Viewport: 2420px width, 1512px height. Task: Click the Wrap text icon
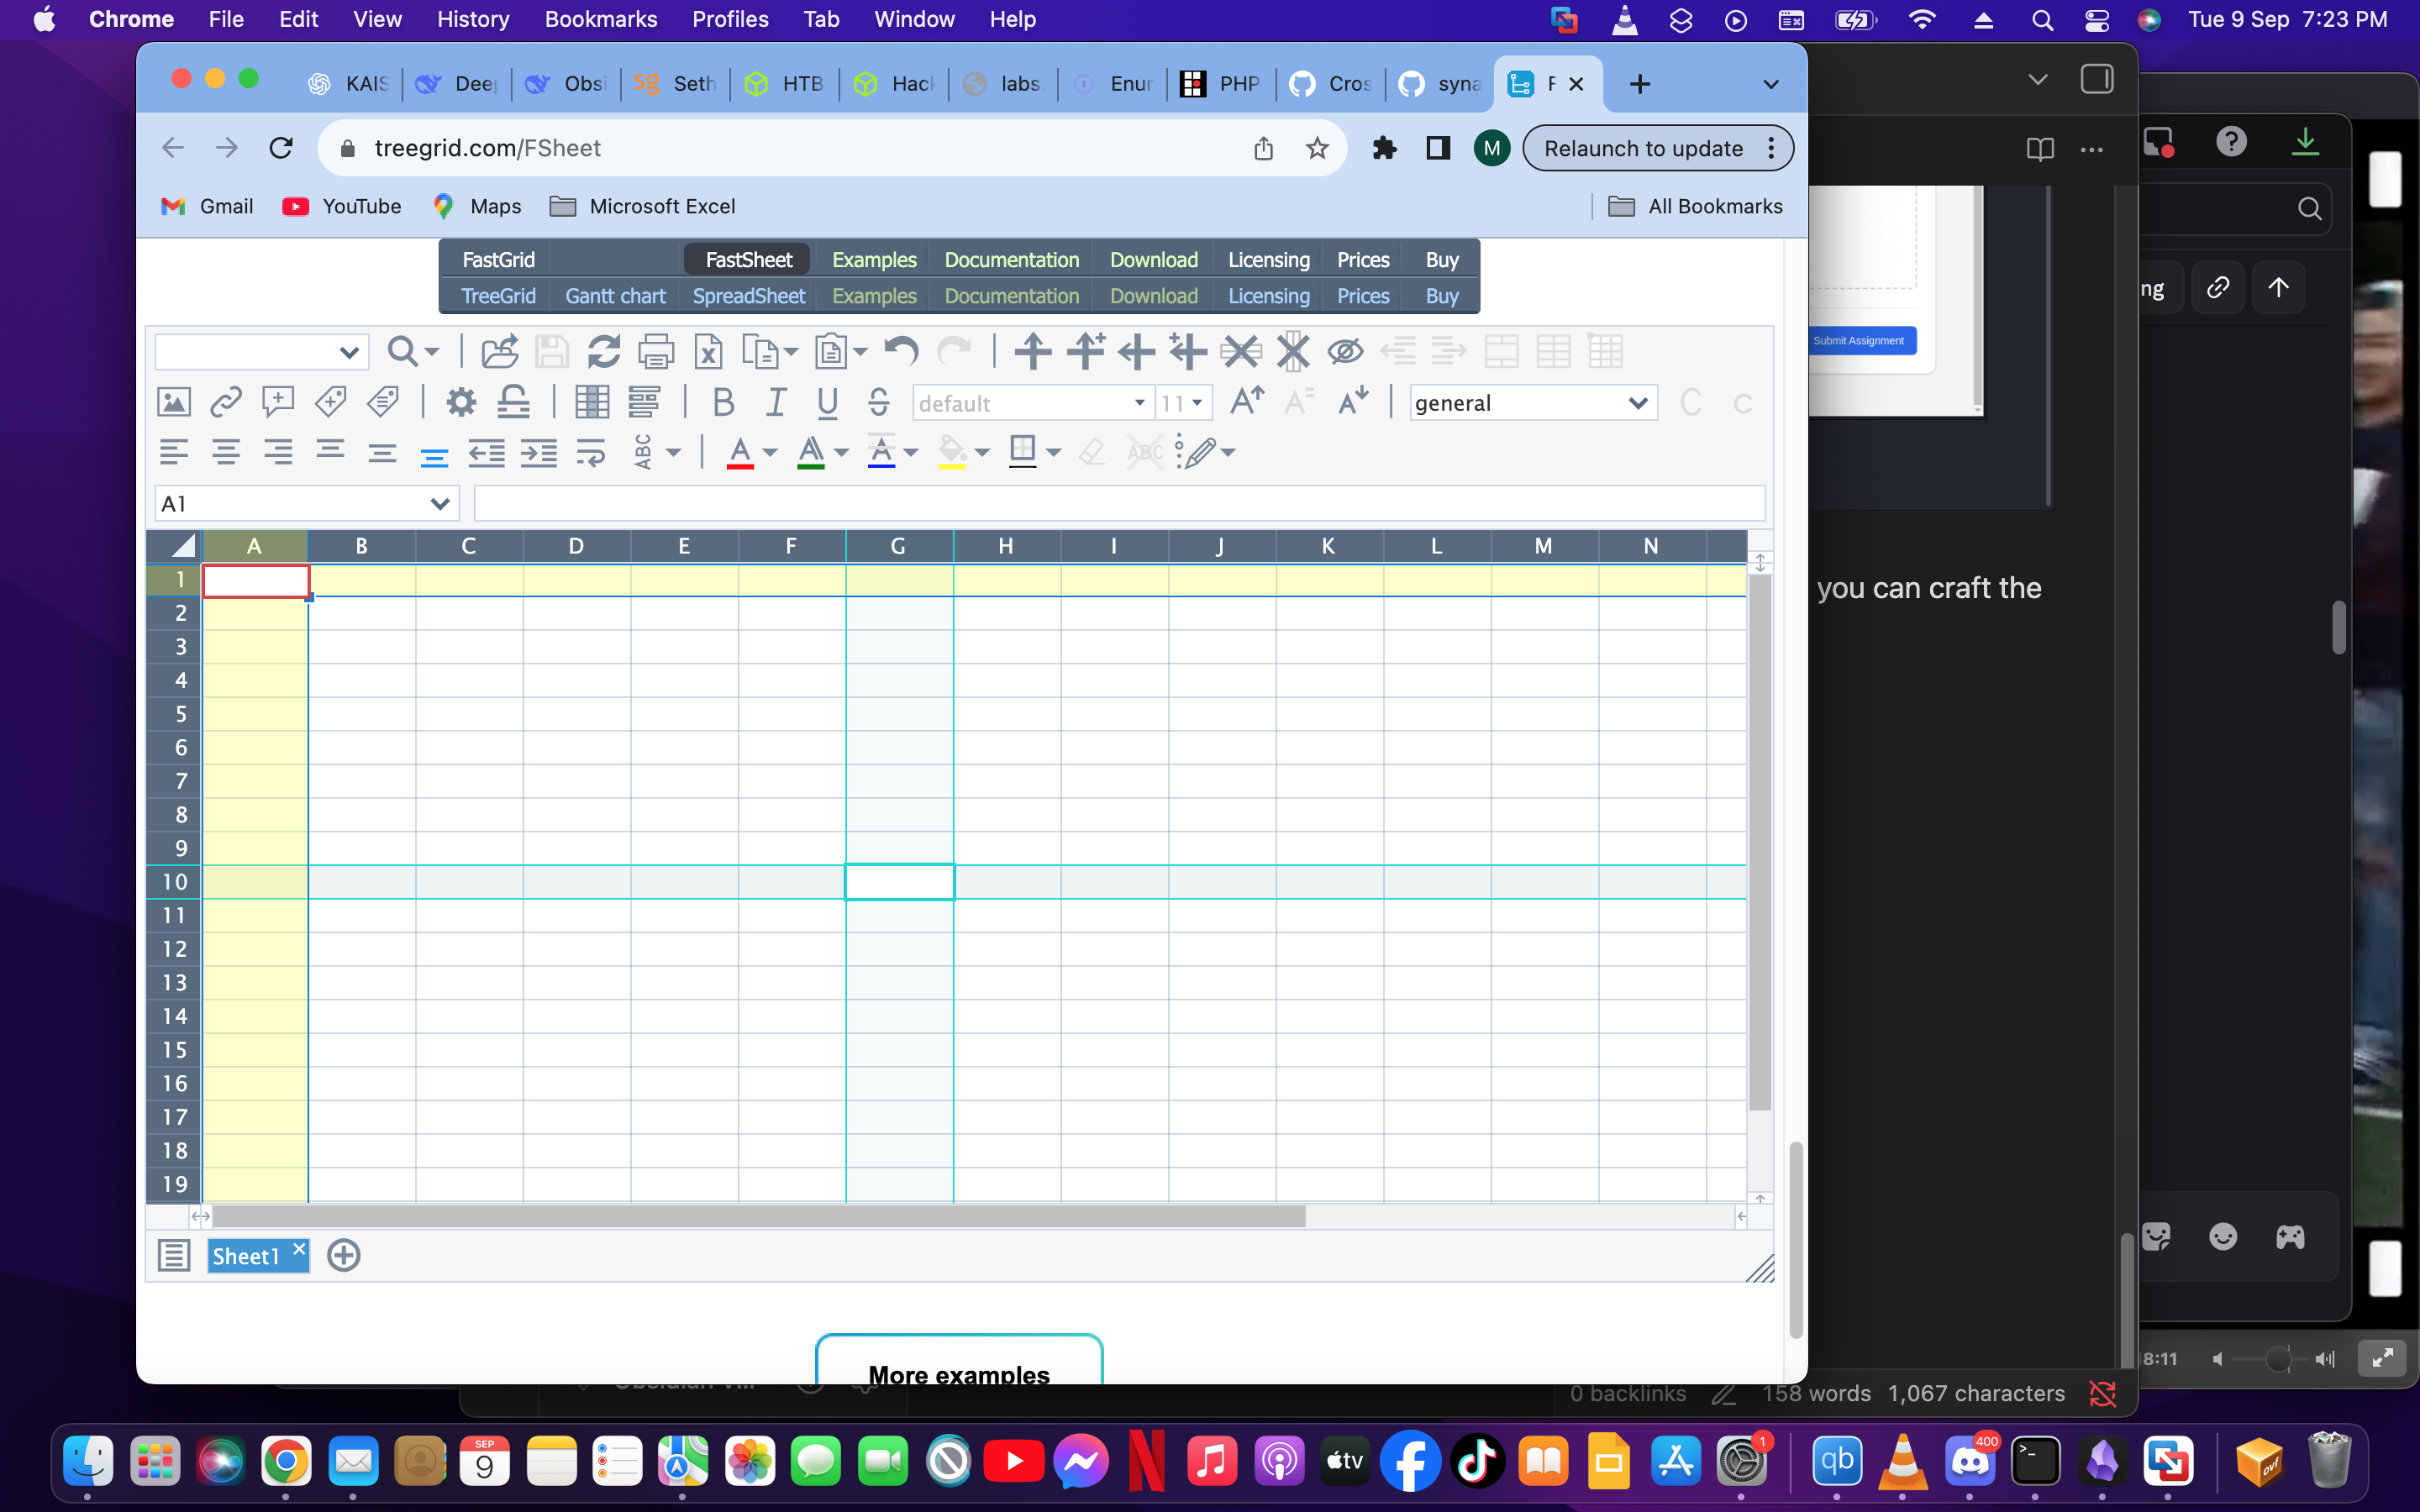[591, 453]
